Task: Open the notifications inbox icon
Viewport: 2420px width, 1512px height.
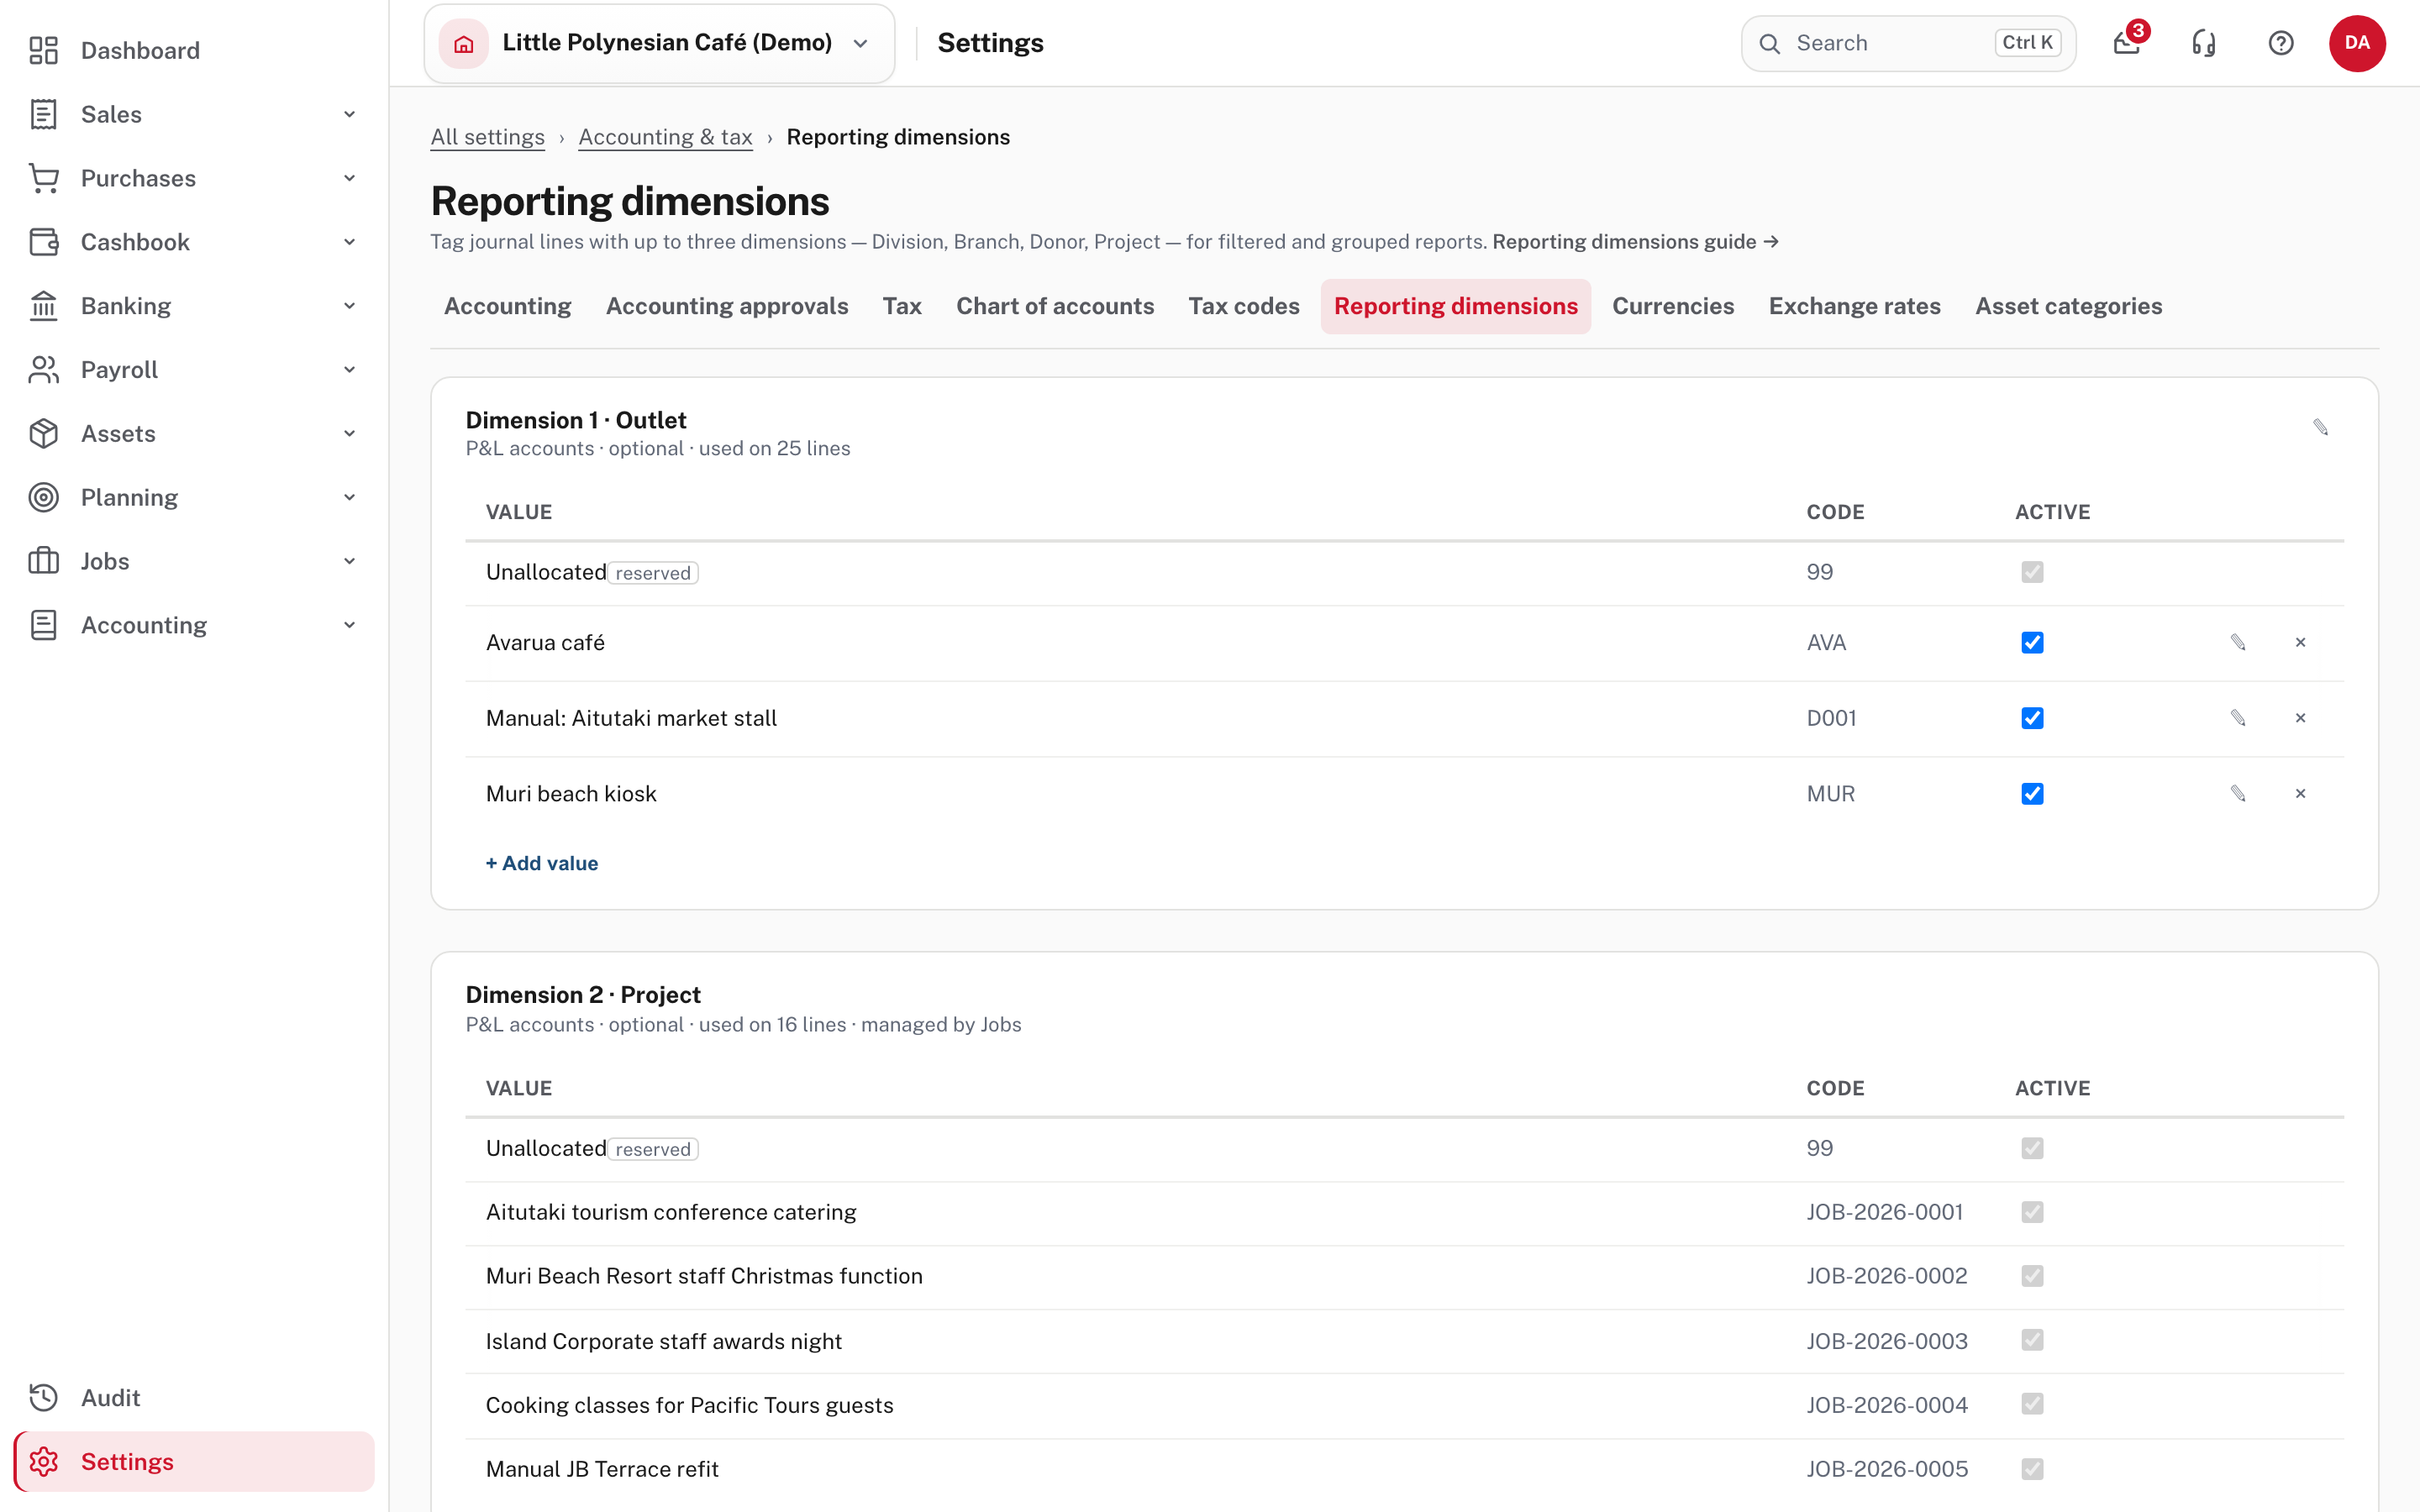Action: tap(2126, 43)
